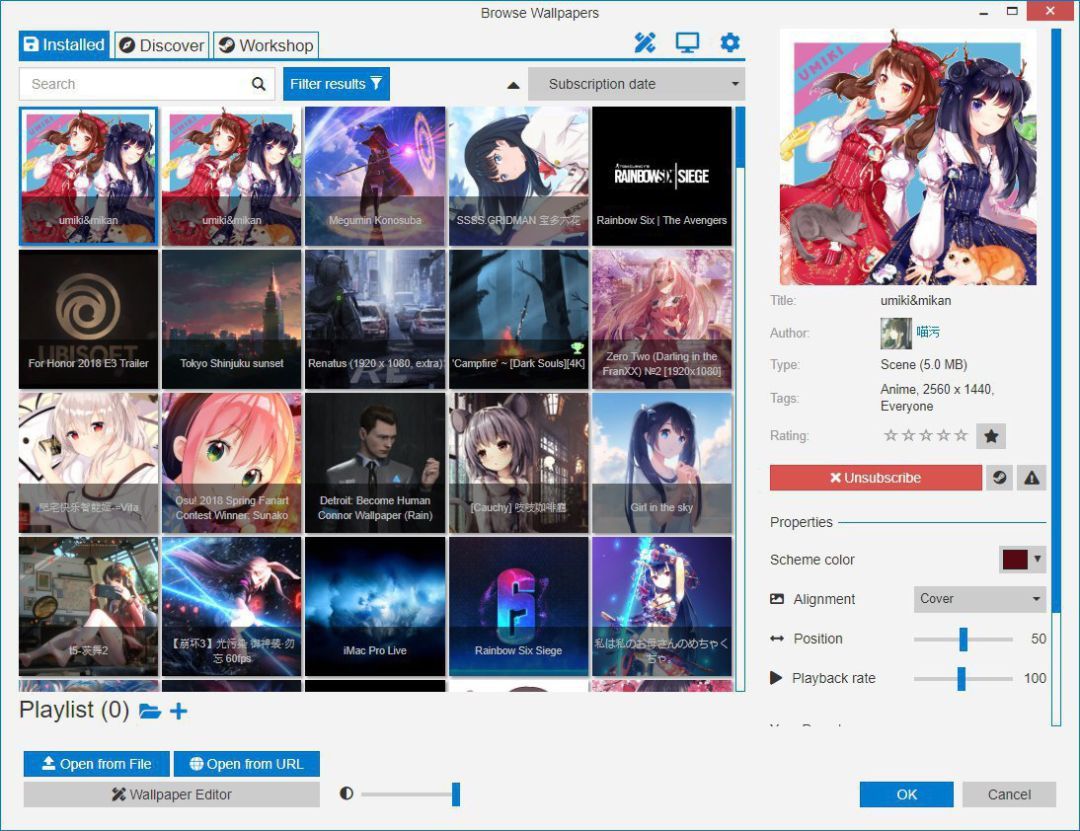Click the bottom brightness slider handle

456,794
